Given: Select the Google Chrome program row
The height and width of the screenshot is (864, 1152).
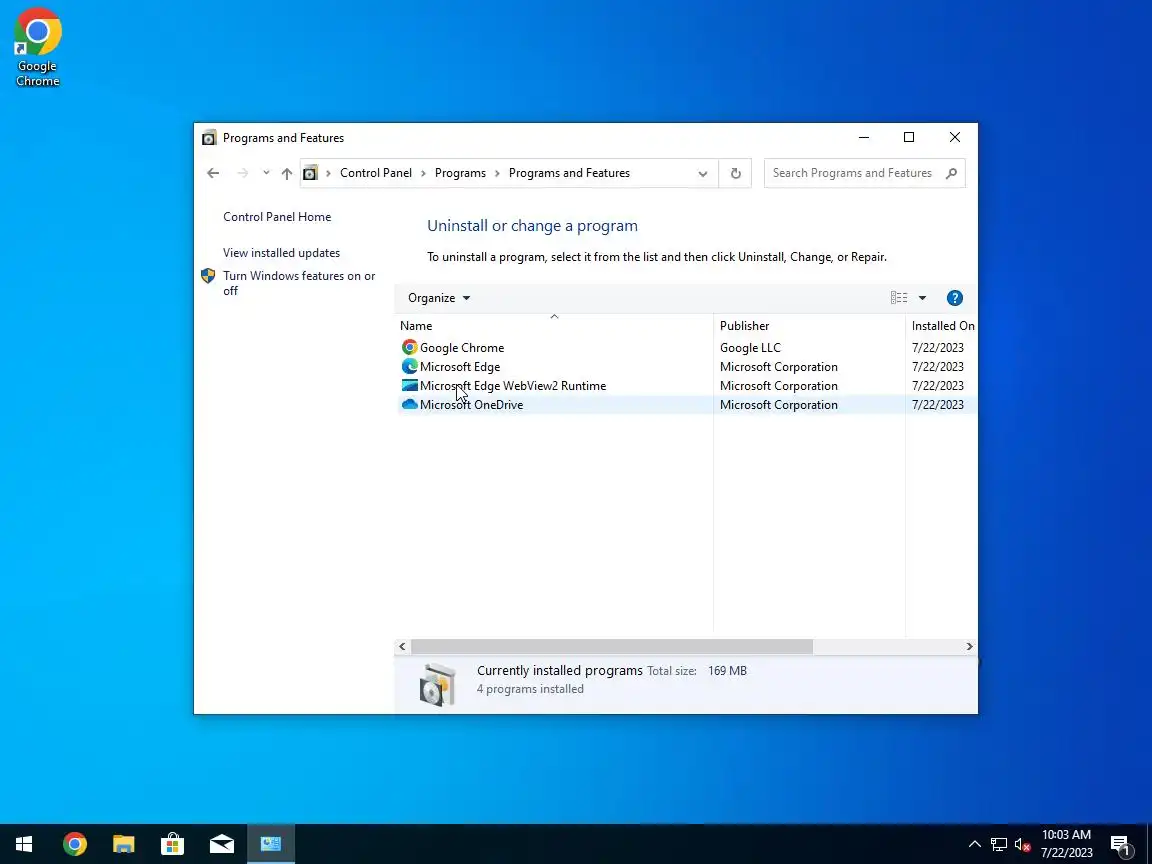Looking at the screenshot, I should (687, 348).
